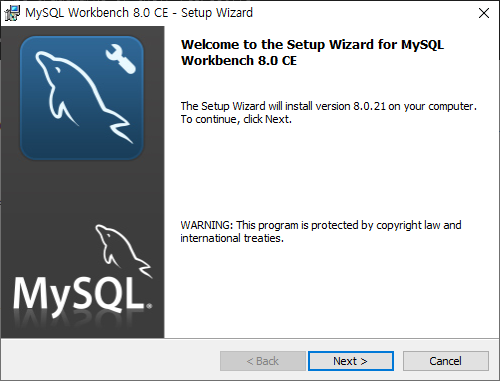The height and width of the screenshot is (381, 500).
Task: Click the white MySQL wordmark with its dolphin
Action: click(x=83, y=270)
